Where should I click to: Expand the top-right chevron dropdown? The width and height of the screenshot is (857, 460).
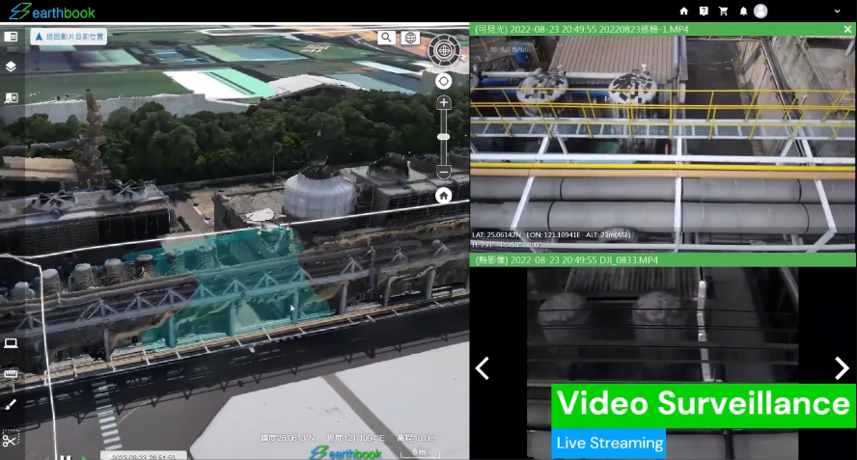837,11
